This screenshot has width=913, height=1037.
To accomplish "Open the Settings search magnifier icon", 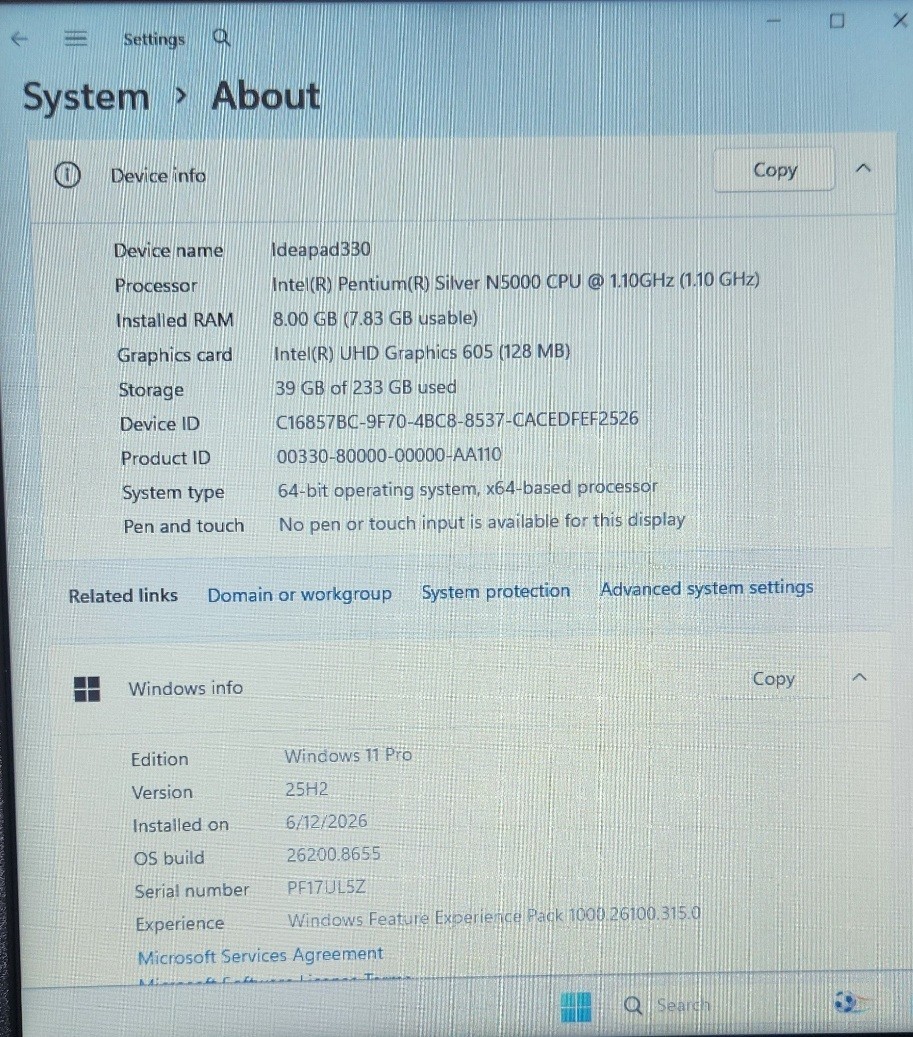I will pos(221,38).
